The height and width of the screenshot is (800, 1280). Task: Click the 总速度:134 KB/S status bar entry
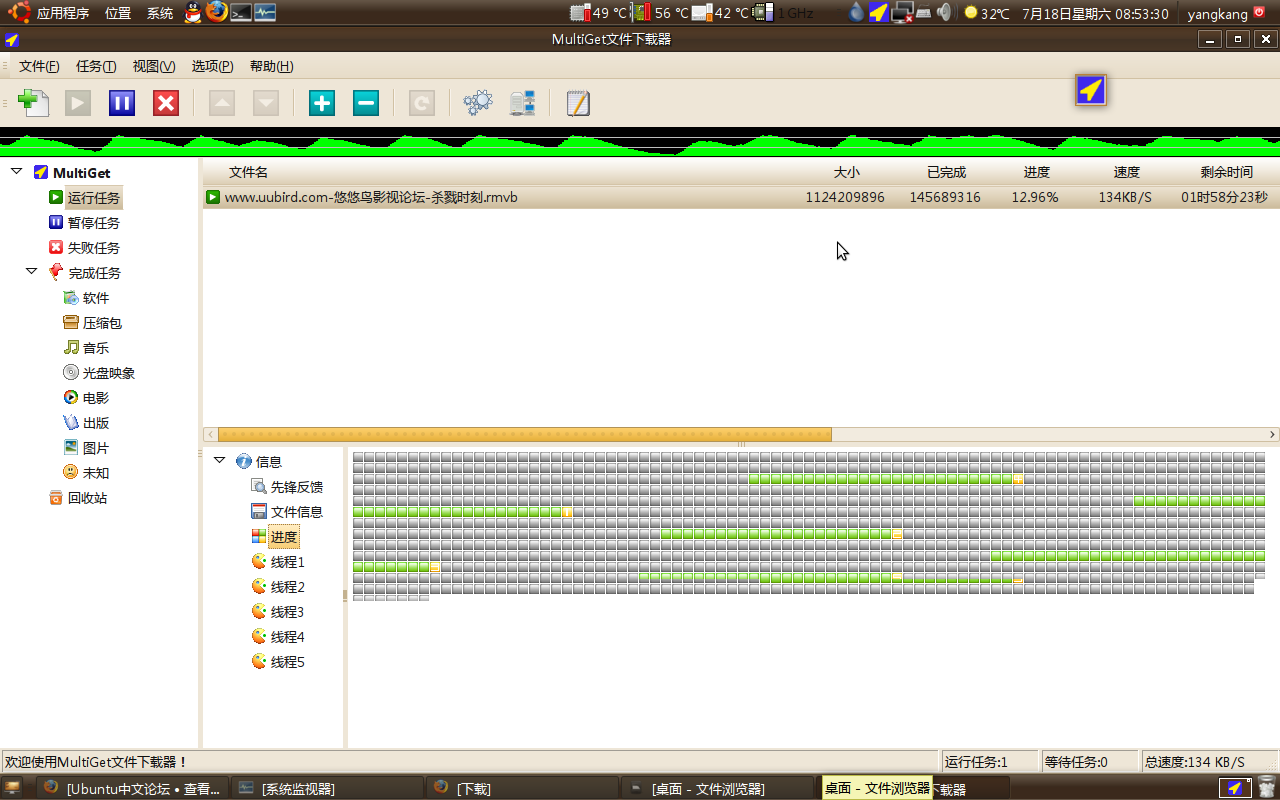(1195, 762)
